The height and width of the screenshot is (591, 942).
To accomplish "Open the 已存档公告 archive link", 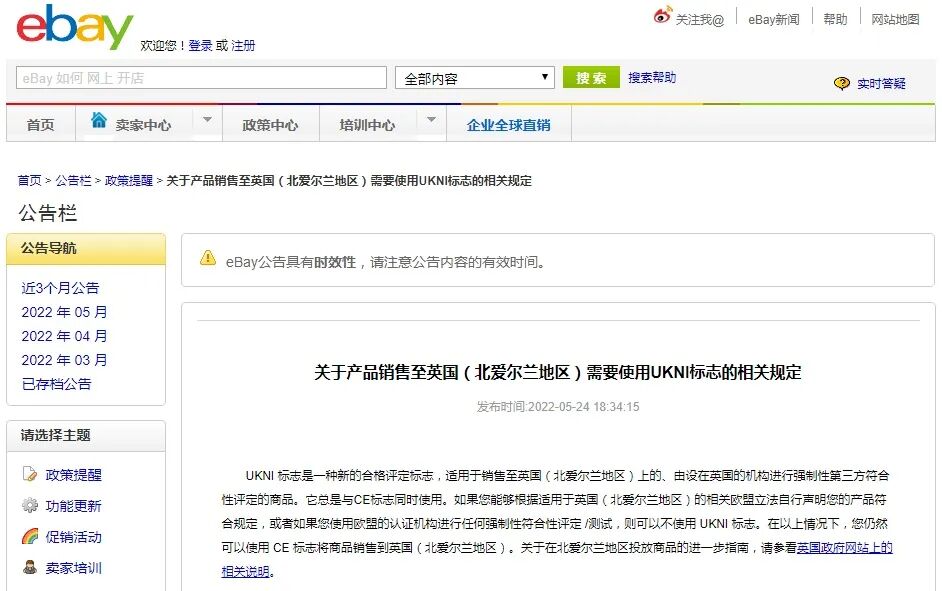I will [x=56, y=384].
